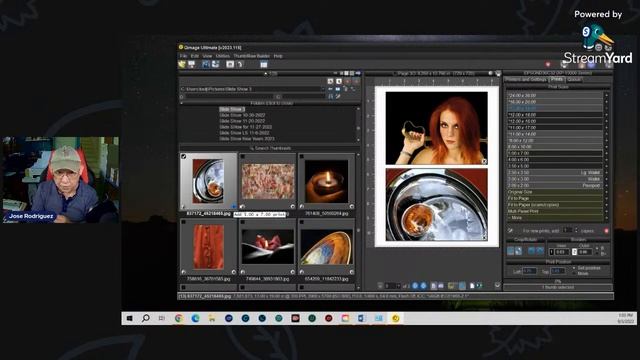Click plus button beside Fit to Page
The width and height of the screenshot is (640, 360).
pyautogui.click(x=607, y=198)
